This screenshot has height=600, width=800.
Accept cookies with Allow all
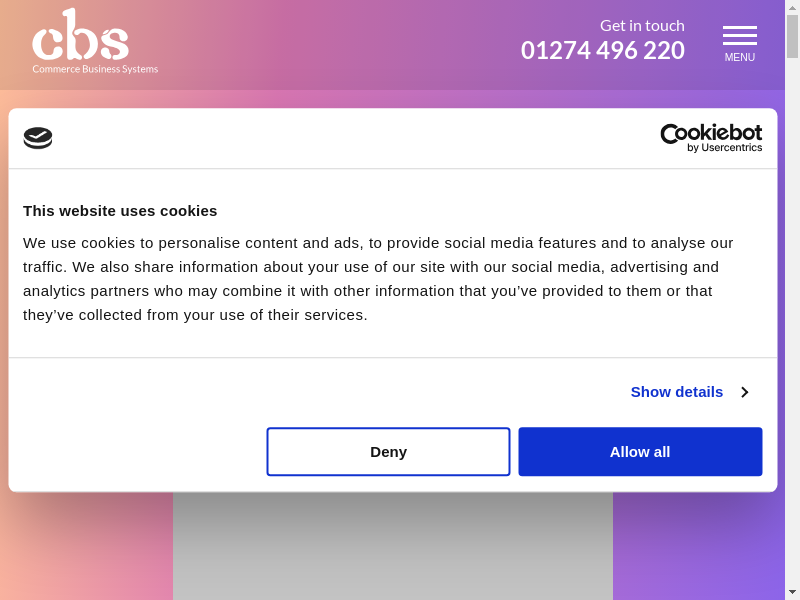[640, 452]
